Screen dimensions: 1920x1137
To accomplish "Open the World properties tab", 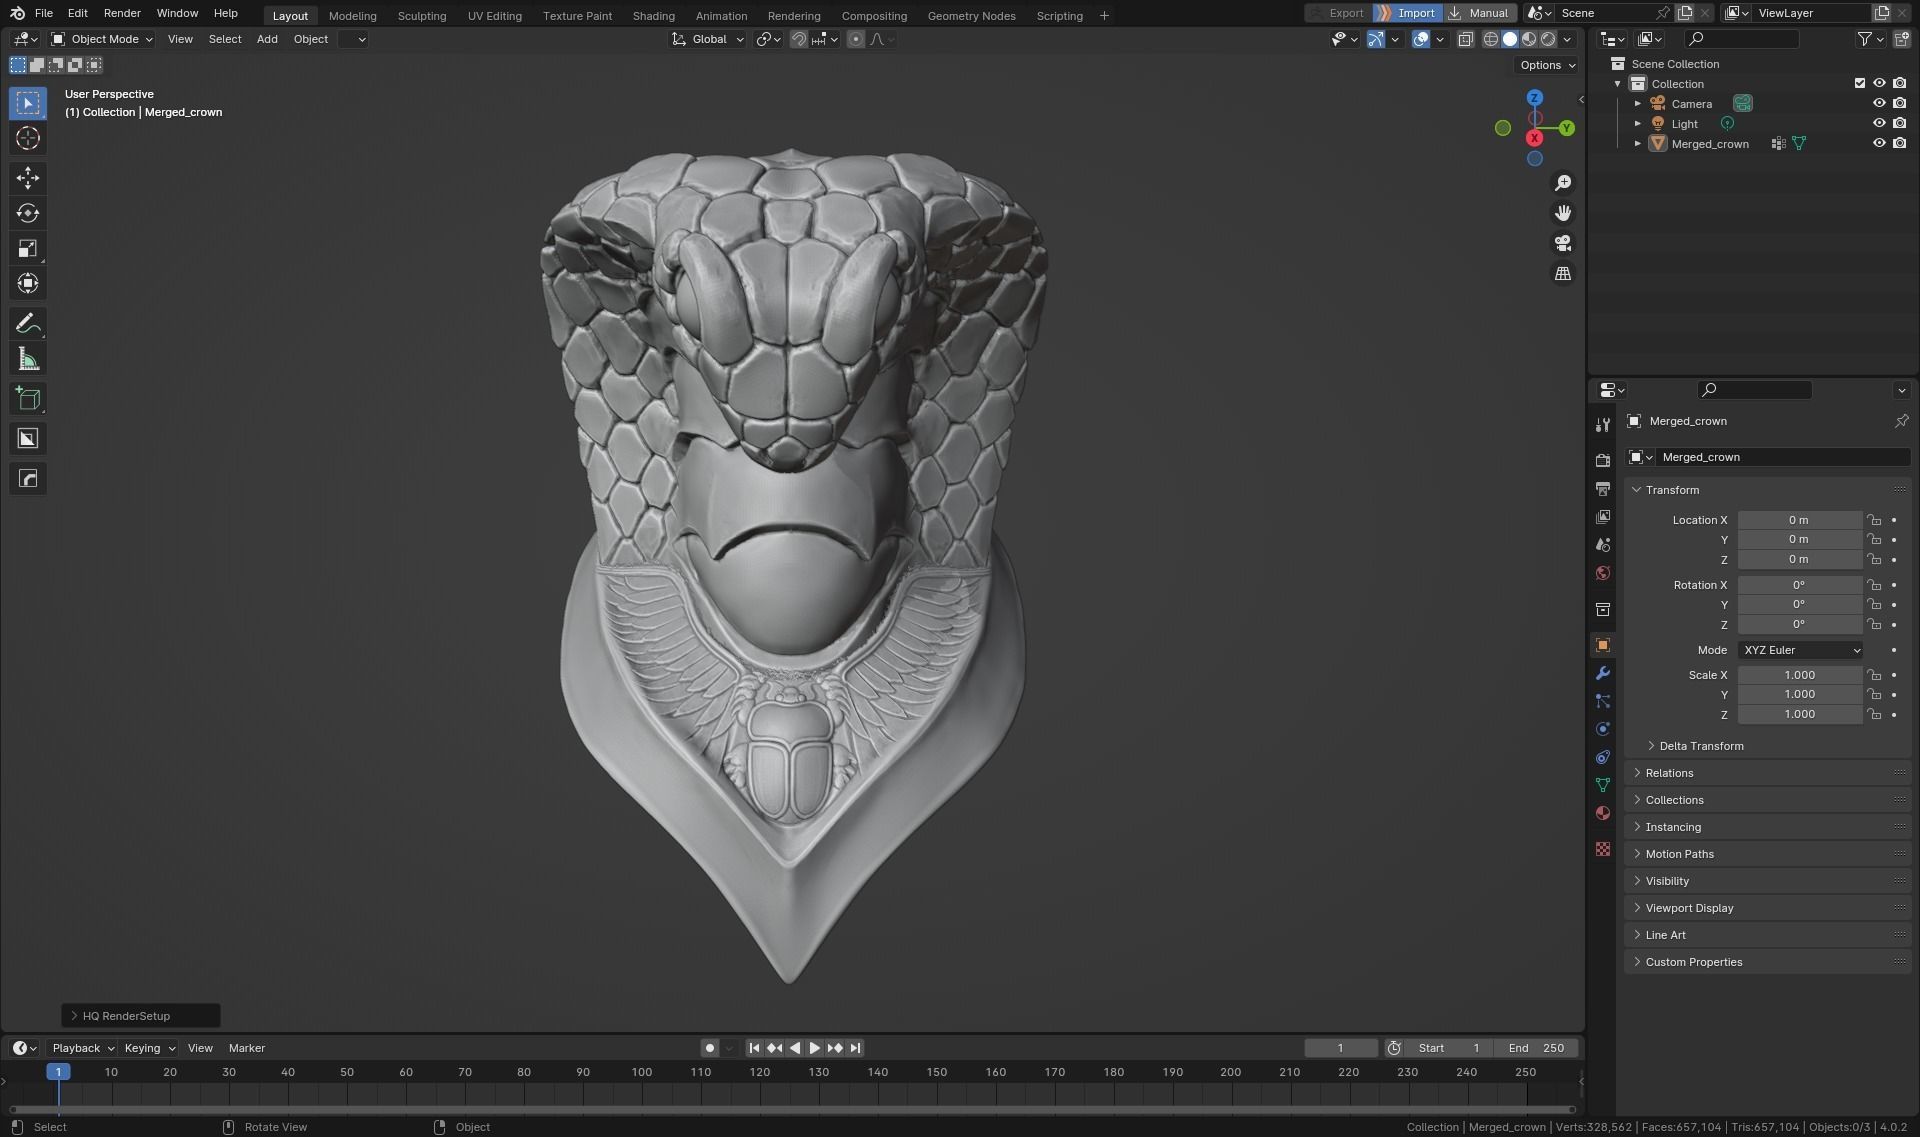I will pos(1603,573).
